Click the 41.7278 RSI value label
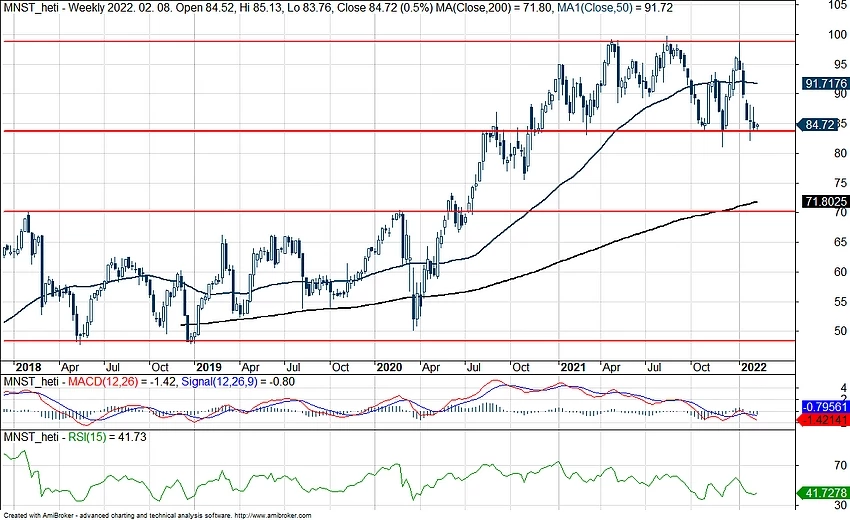Viewport: 850px width, 520px height. coord(824,493)
